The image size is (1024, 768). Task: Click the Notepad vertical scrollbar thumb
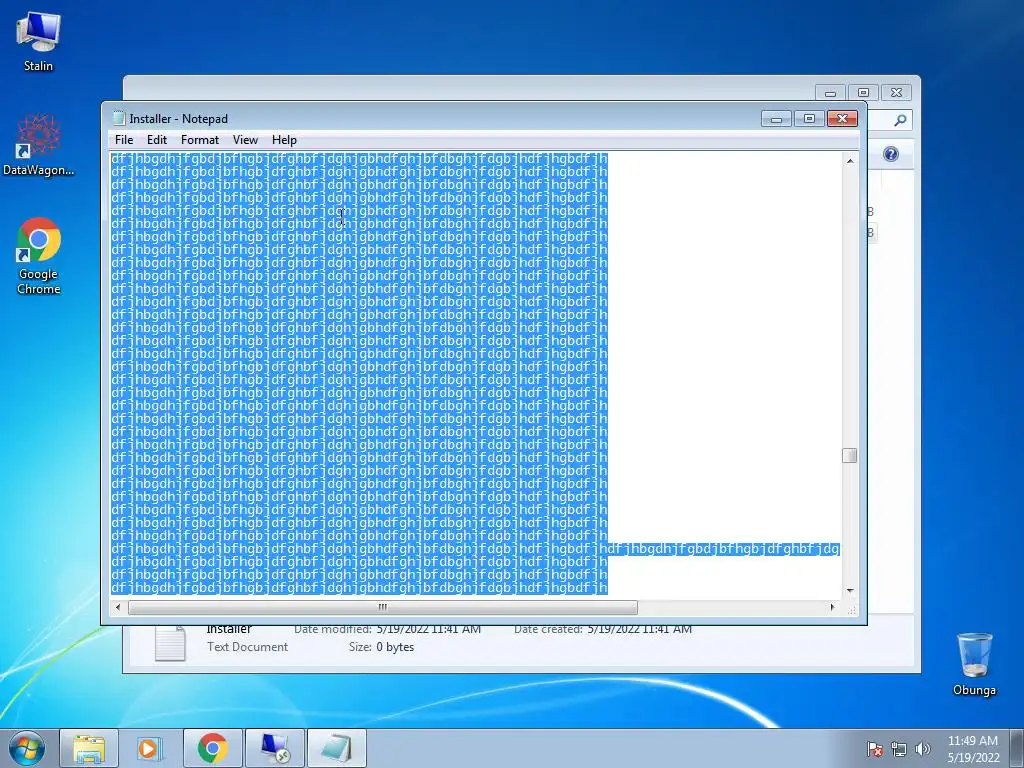(850, 456)
